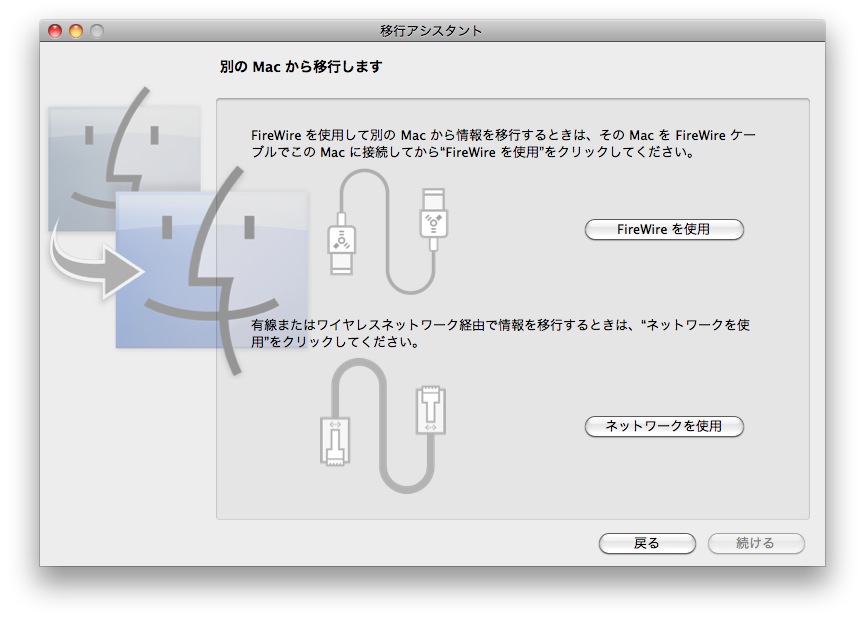
Task: Close the 移行アシスタント window
Action: click(55, 31)
